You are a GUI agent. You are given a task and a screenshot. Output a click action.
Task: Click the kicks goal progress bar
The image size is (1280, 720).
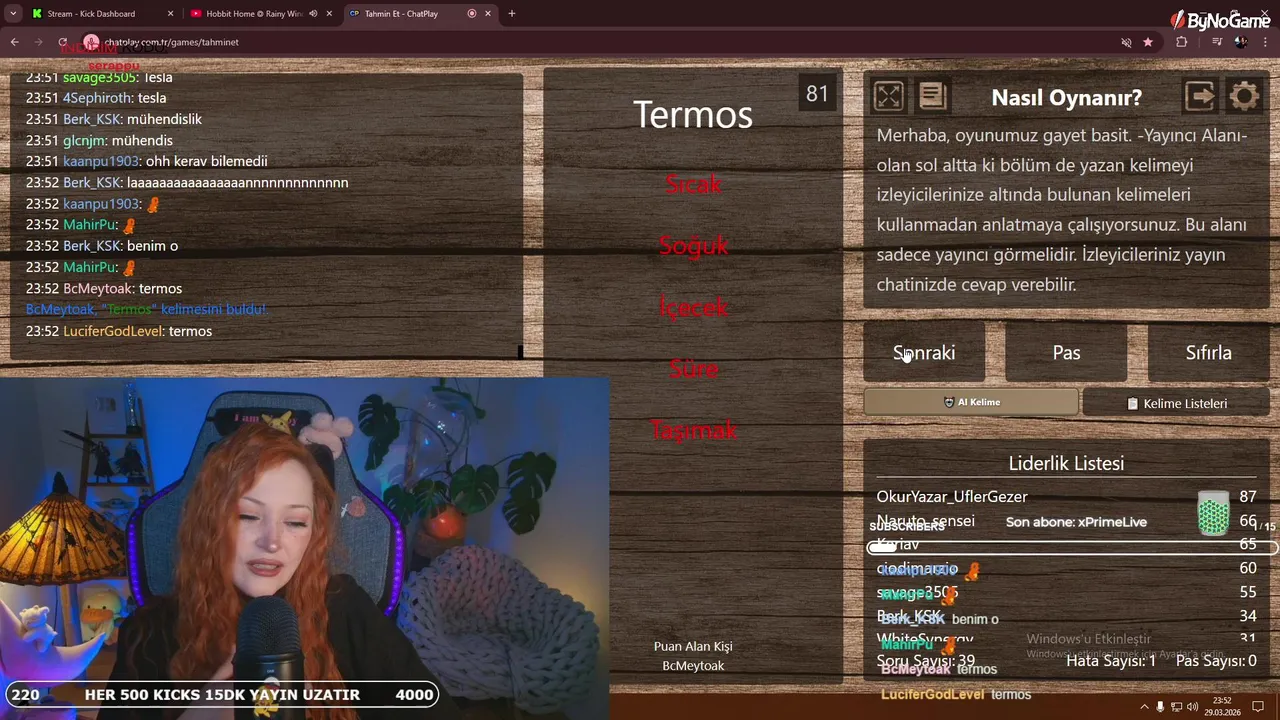tap(220, 694)
